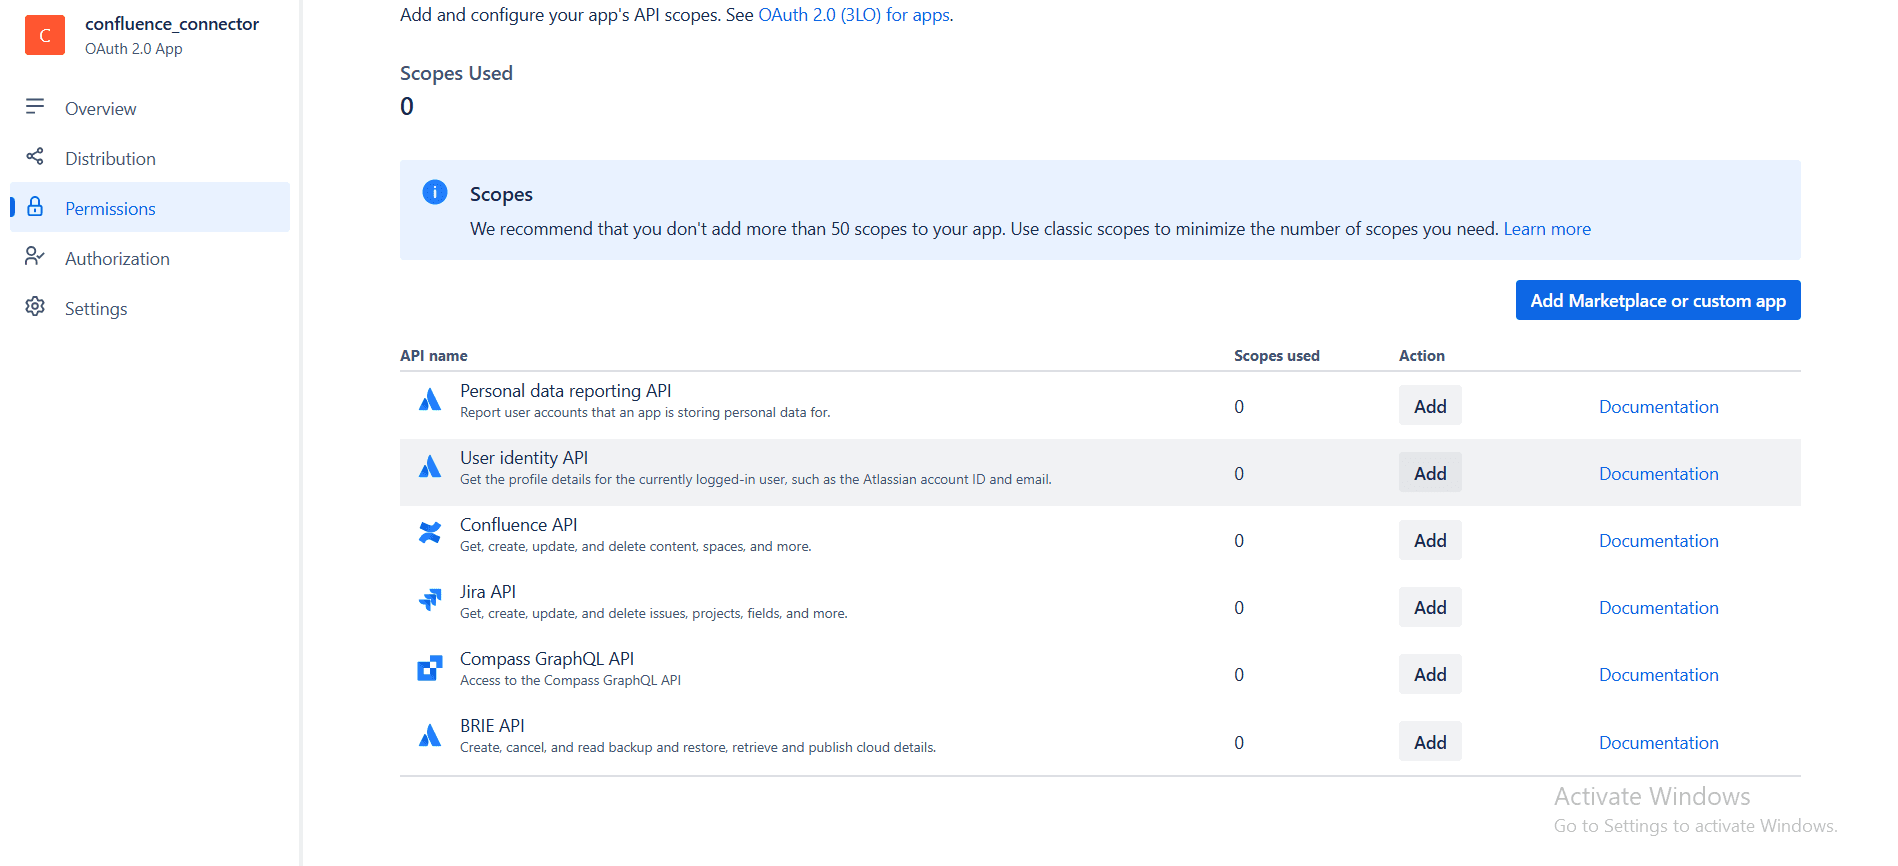Go to the Authorization page
Image resolution: width=1898 pixels, height=866 pixels.
tap(117, 259)
